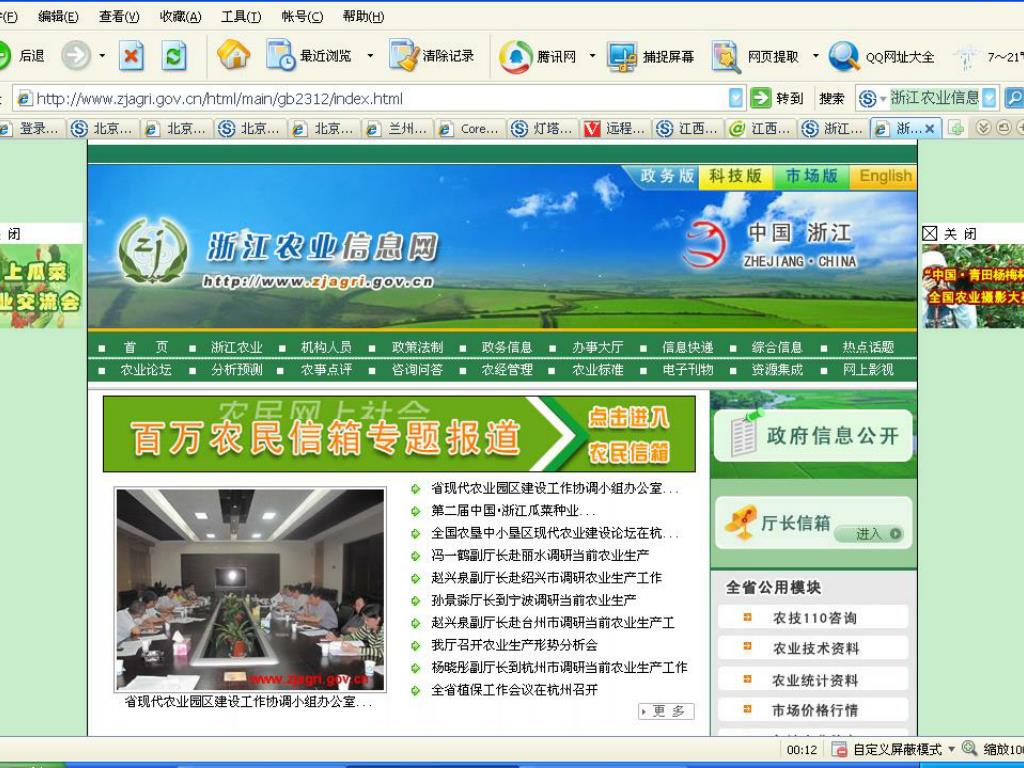The height and width of the screenshot is (768, 1024).
Task: Click the 更多 more news button
Action: (666, 711)
